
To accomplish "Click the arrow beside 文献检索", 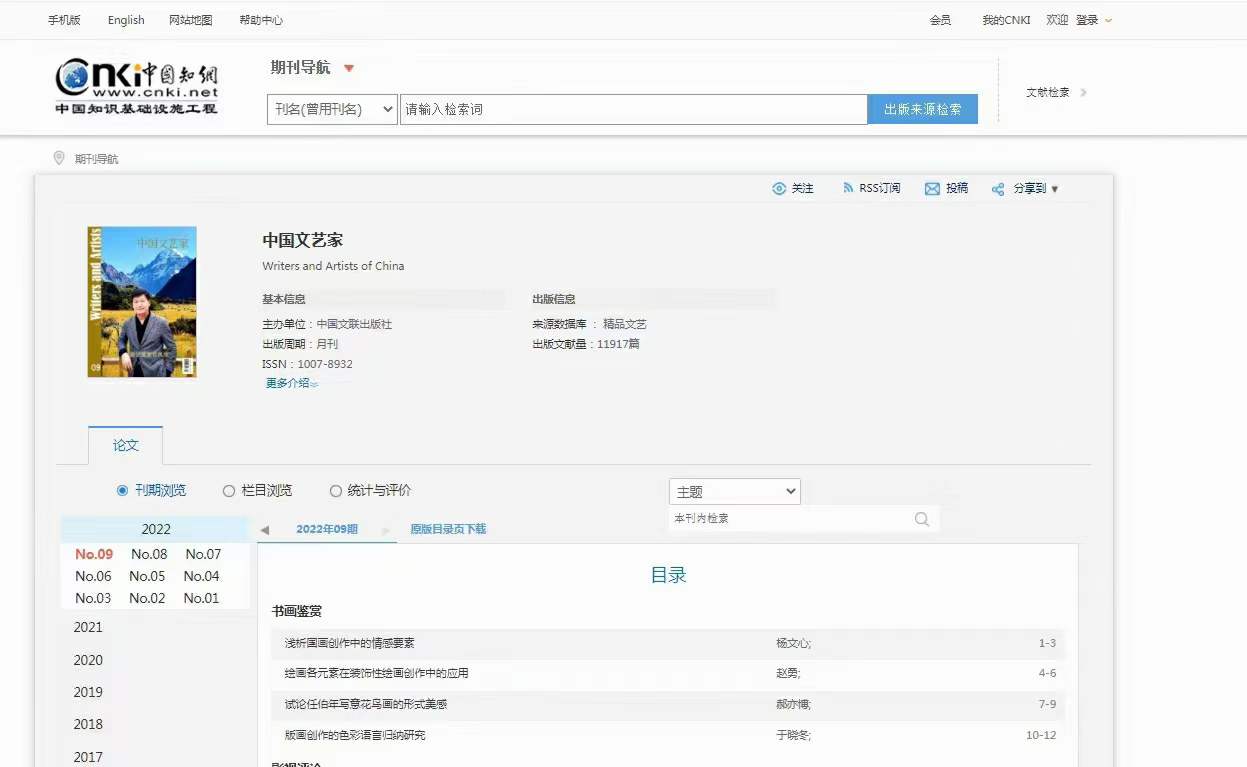I will click(1084, 92).
